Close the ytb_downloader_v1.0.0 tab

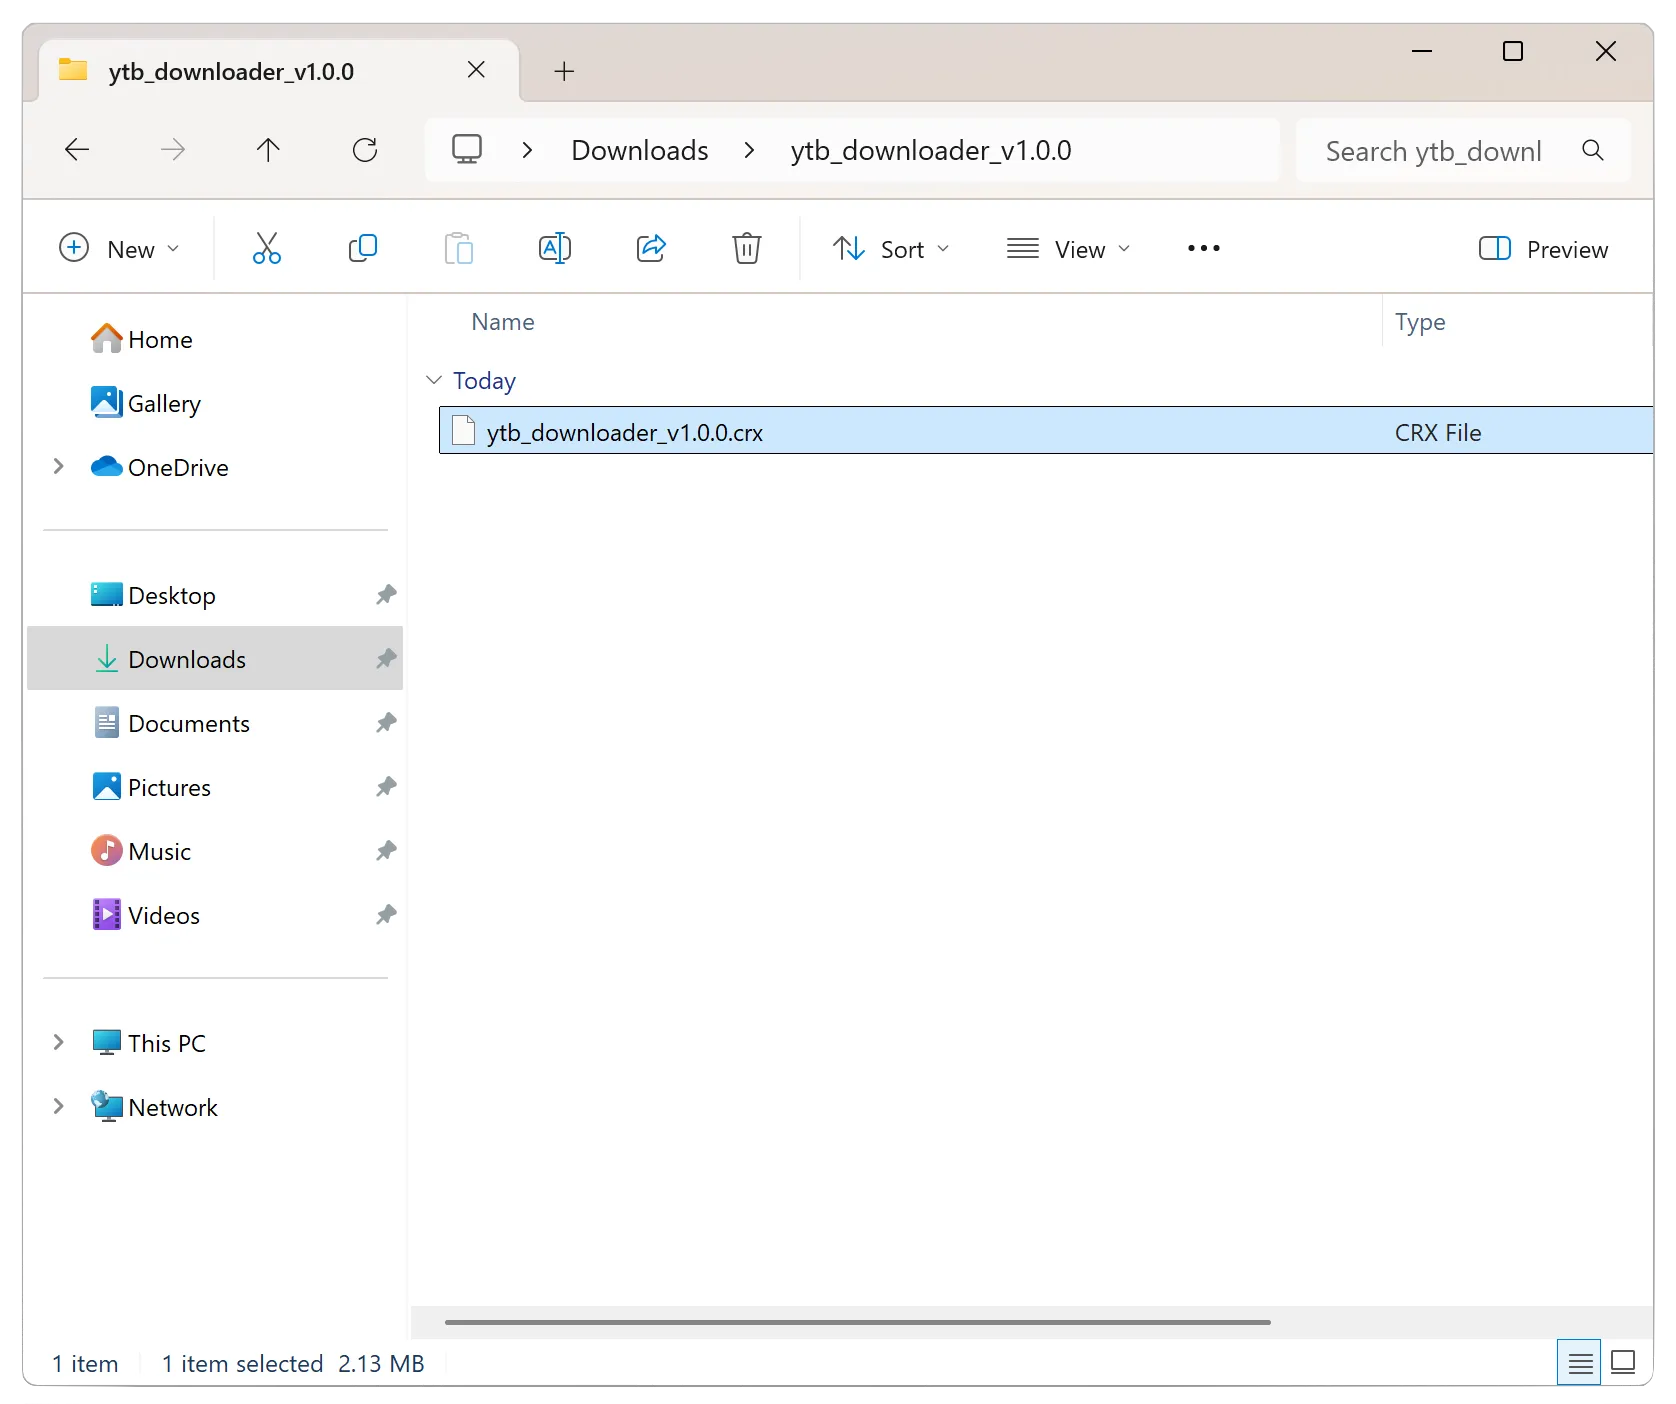coord(476,70)
